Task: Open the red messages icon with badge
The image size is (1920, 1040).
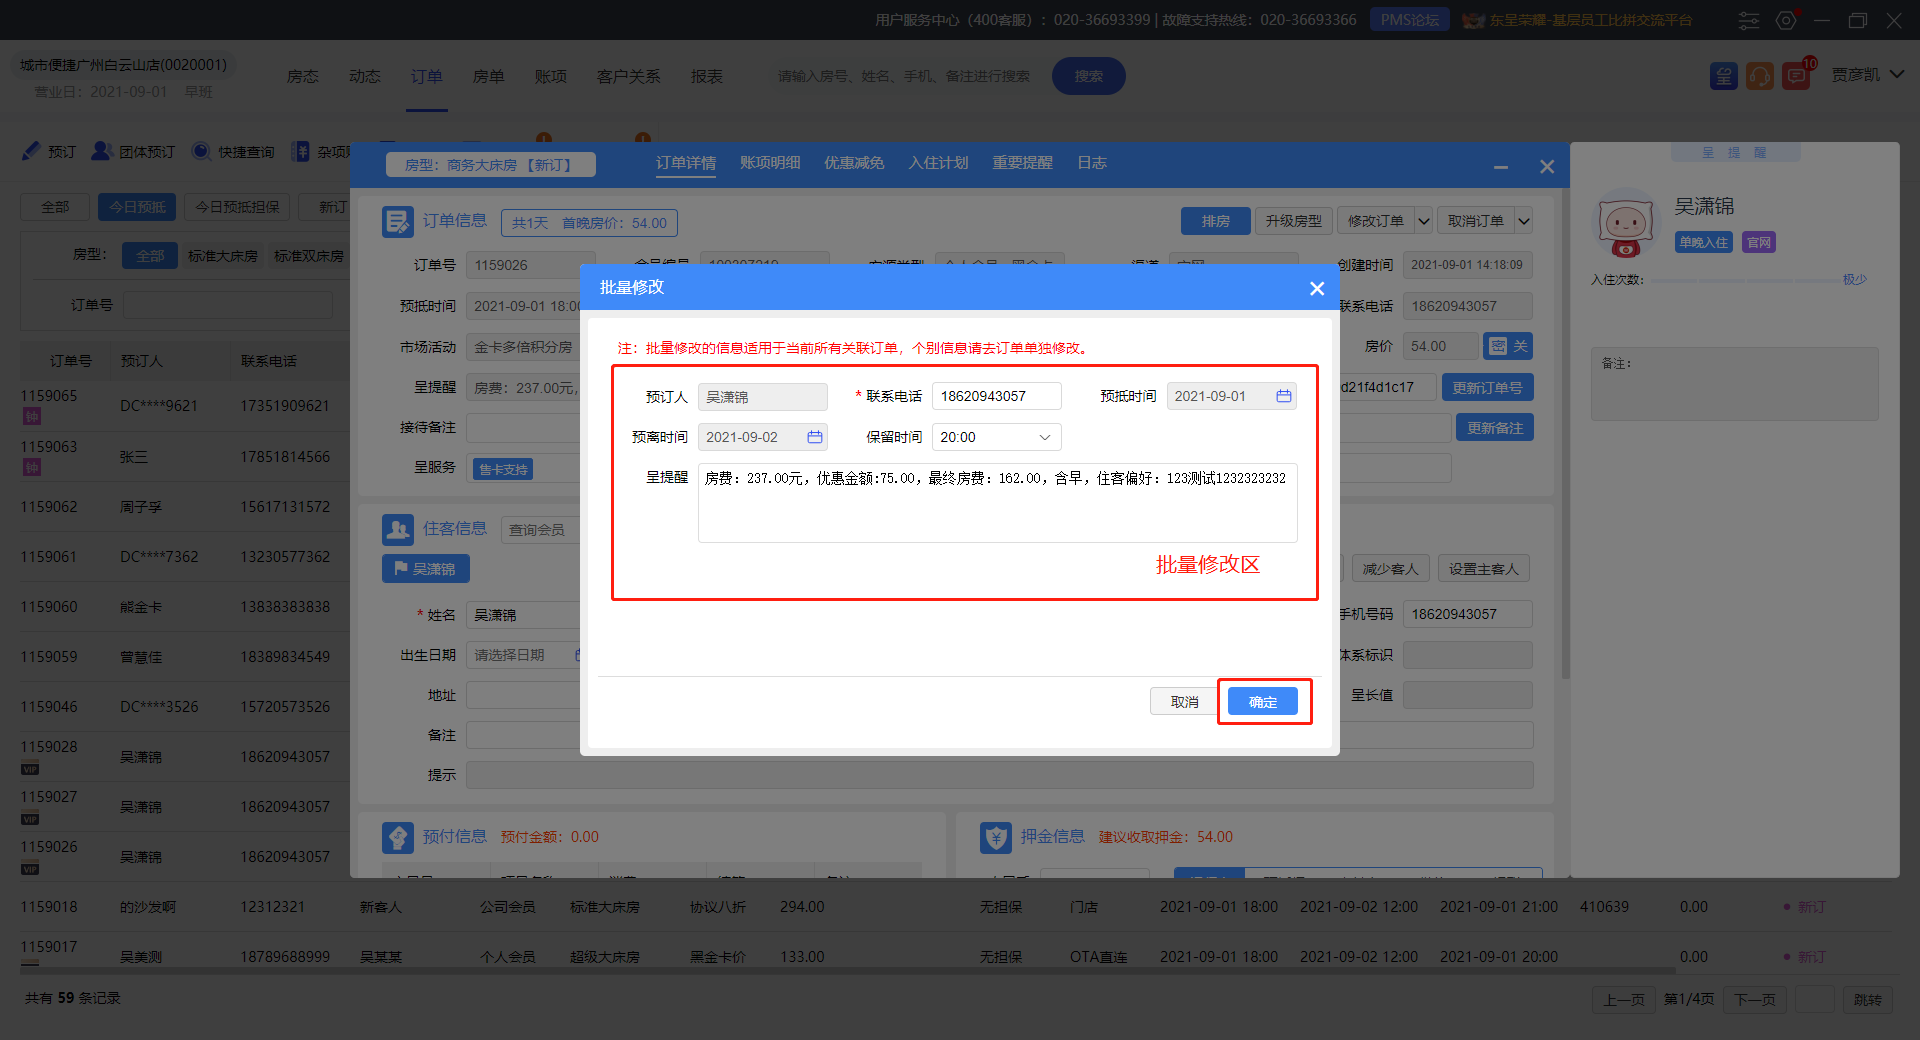Action: coord(1797,76)
